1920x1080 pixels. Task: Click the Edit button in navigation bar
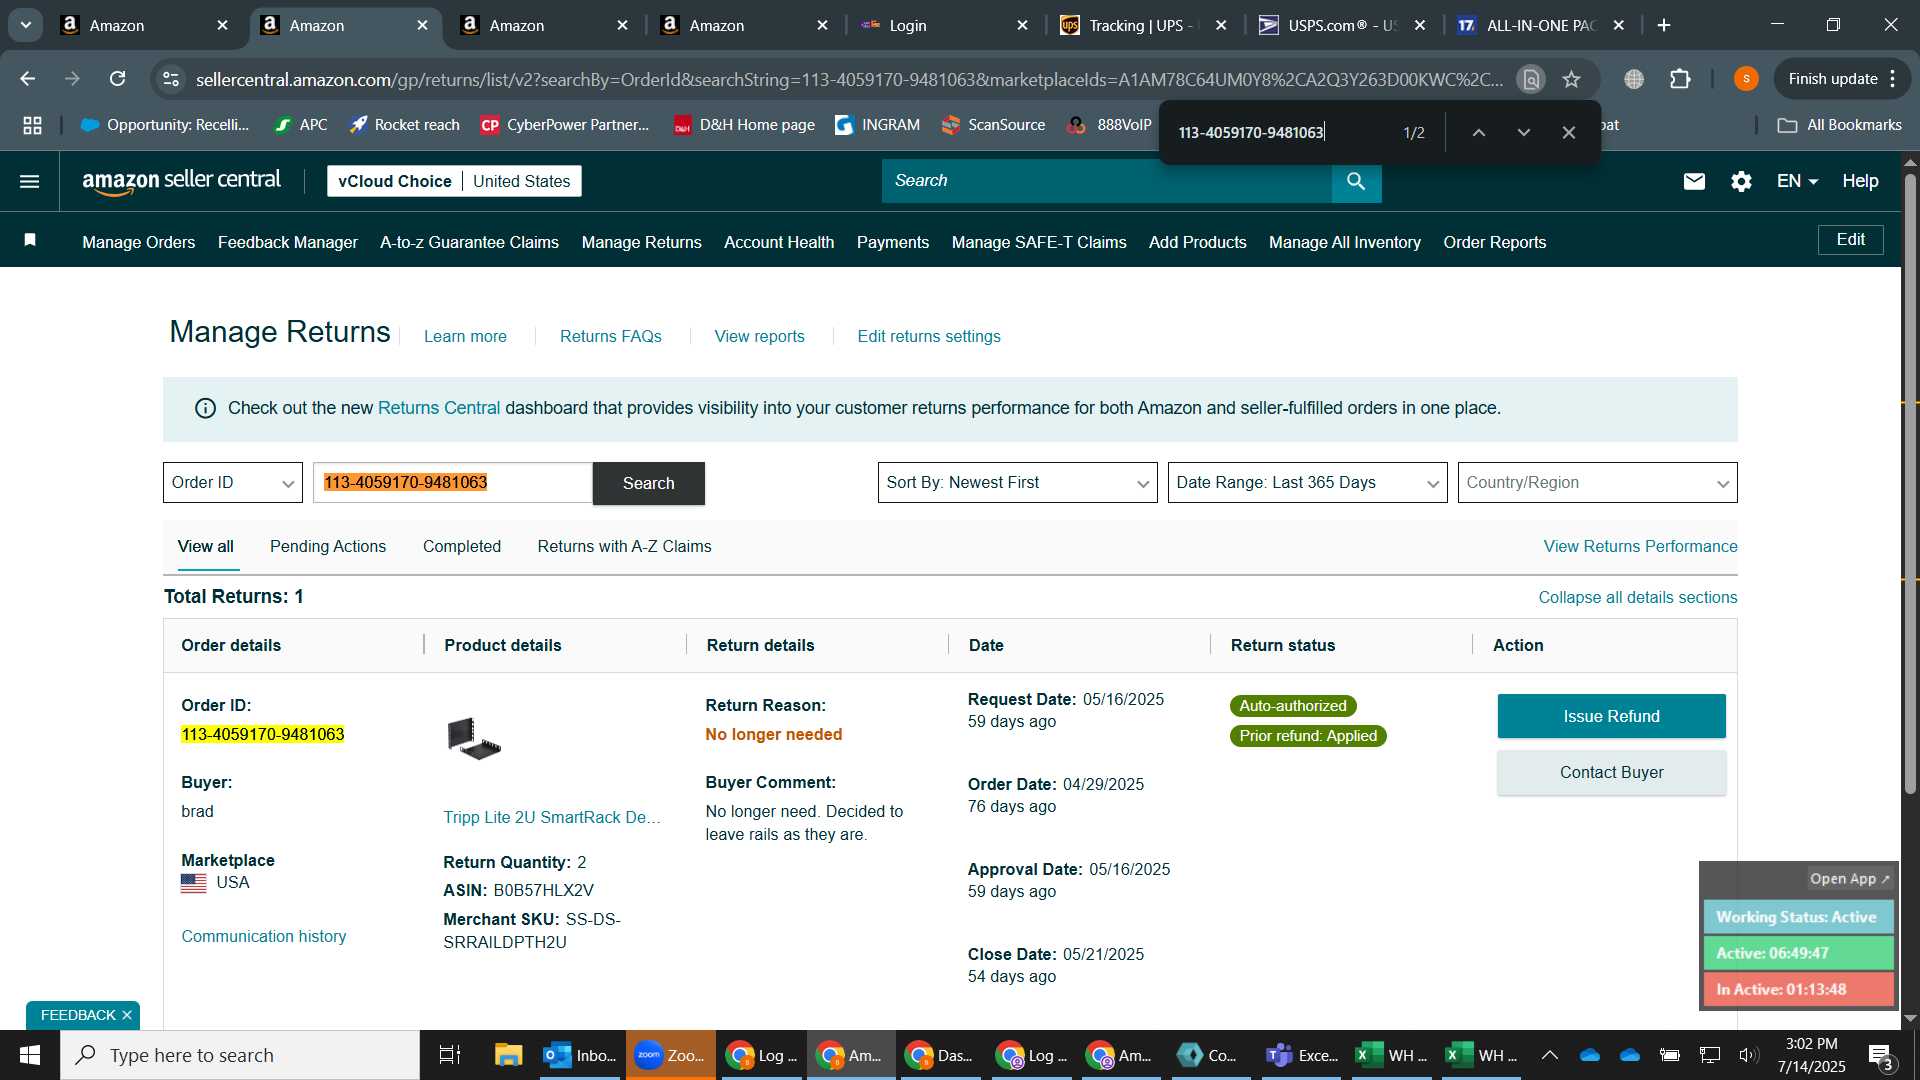[1850, 240]
